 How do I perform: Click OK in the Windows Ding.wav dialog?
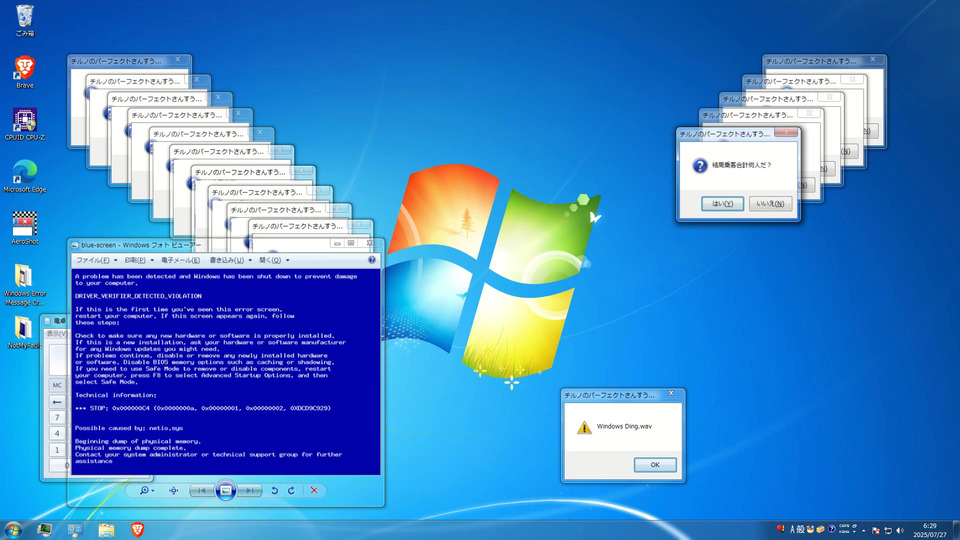(x=655, y=465)
